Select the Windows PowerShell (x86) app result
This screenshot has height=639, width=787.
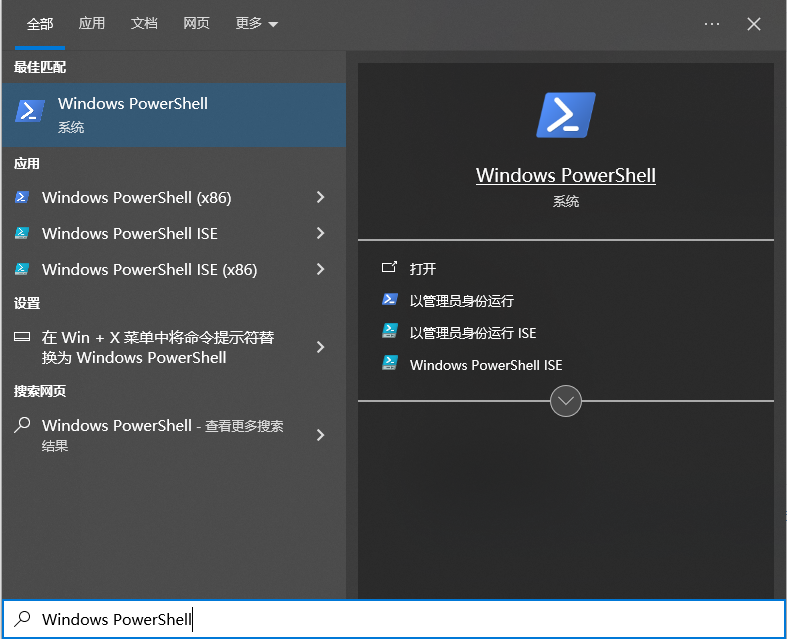(174, 197)
